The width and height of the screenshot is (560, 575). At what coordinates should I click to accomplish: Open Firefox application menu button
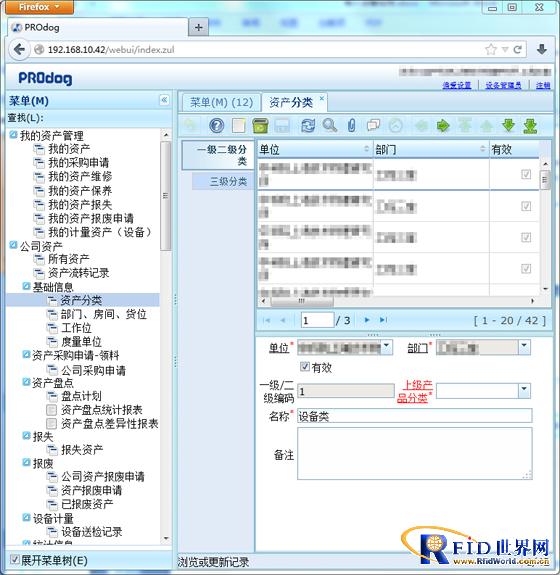(40, 7)
